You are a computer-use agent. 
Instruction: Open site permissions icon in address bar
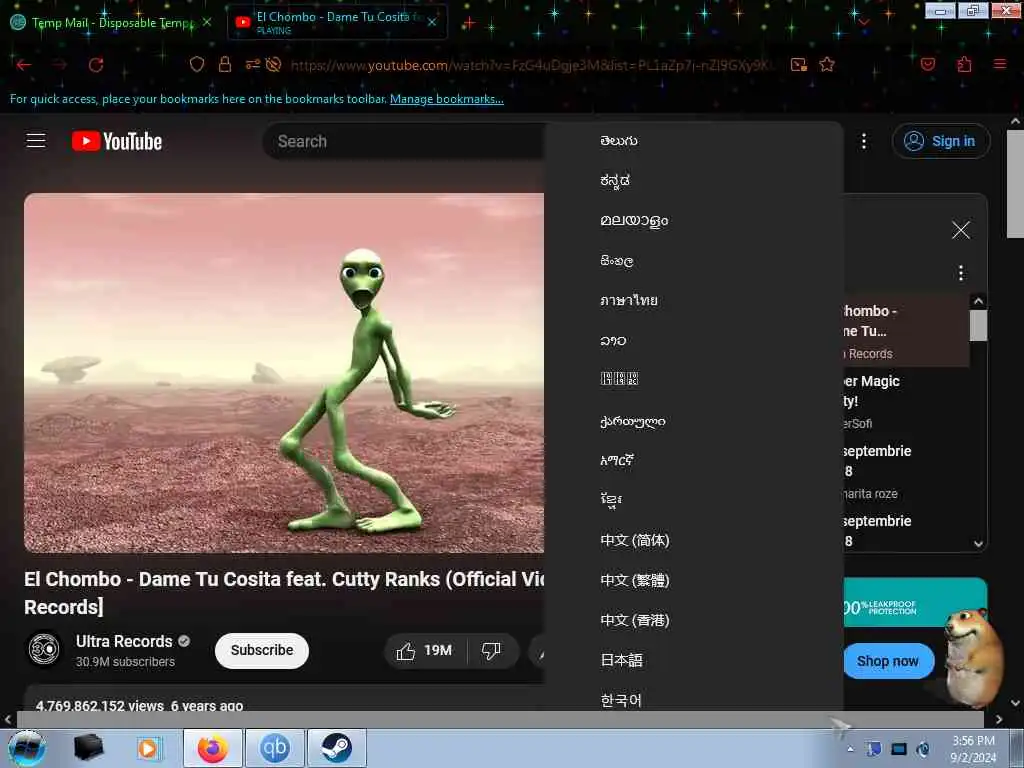tap(253, 64)
